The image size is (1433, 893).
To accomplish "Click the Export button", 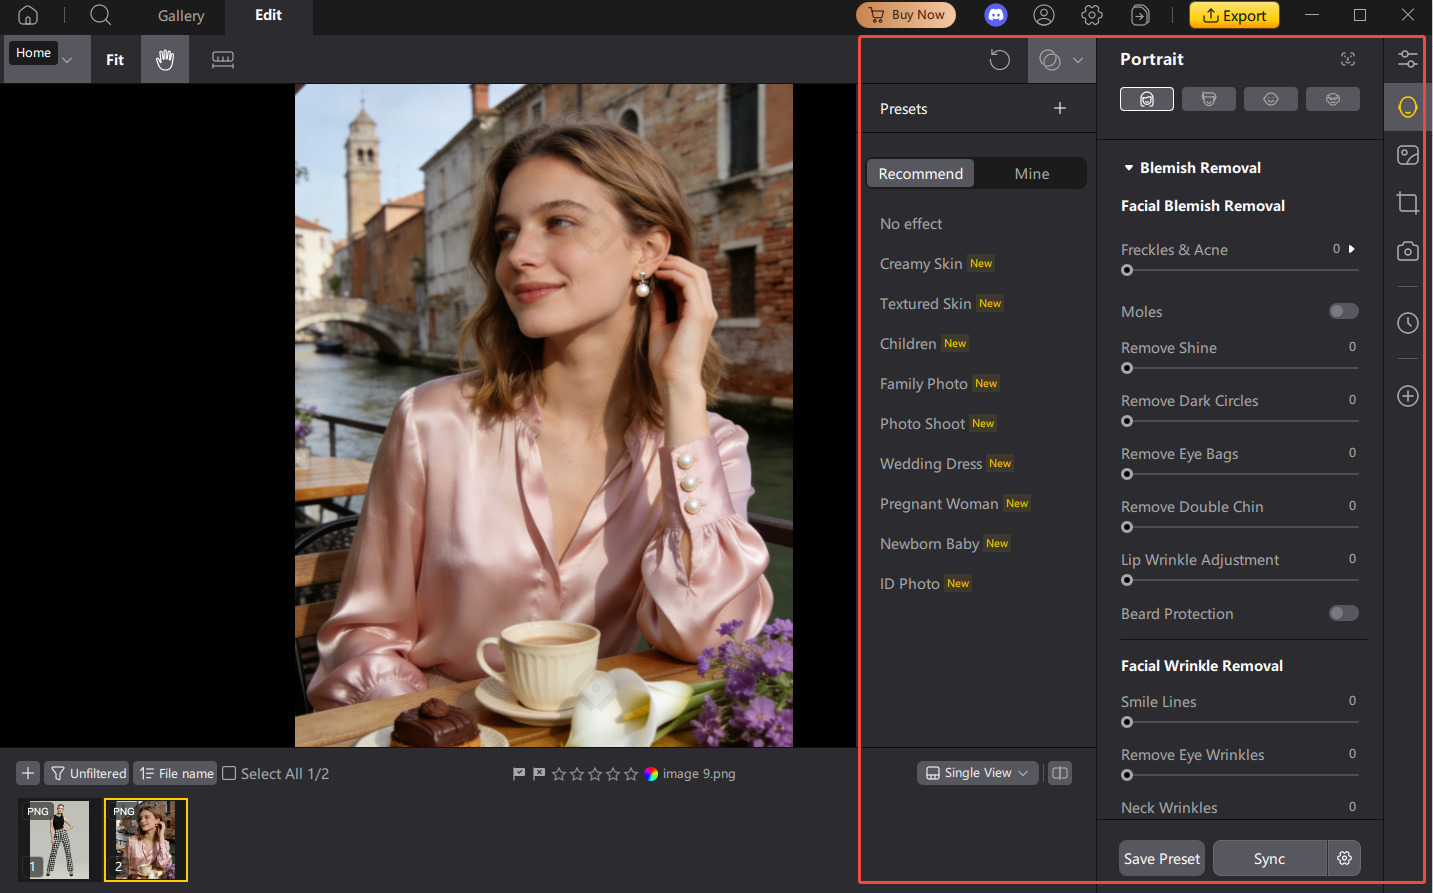I will tap(1234, 15).
